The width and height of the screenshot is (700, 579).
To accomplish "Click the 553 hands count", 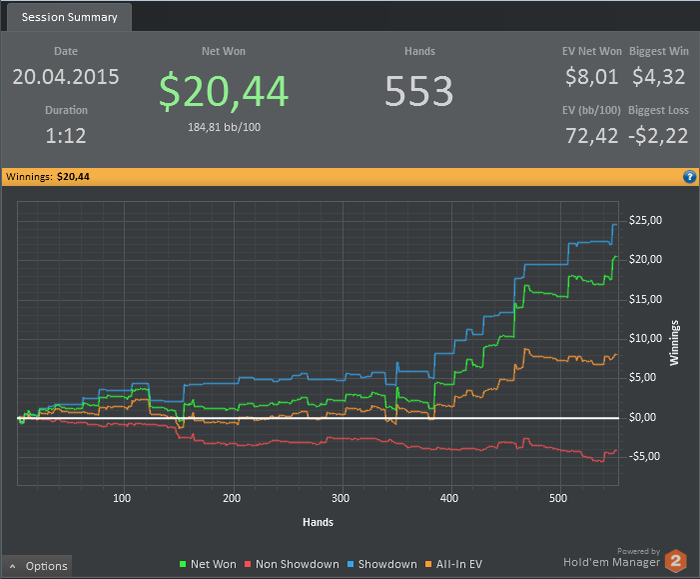I will click(419, 91).
